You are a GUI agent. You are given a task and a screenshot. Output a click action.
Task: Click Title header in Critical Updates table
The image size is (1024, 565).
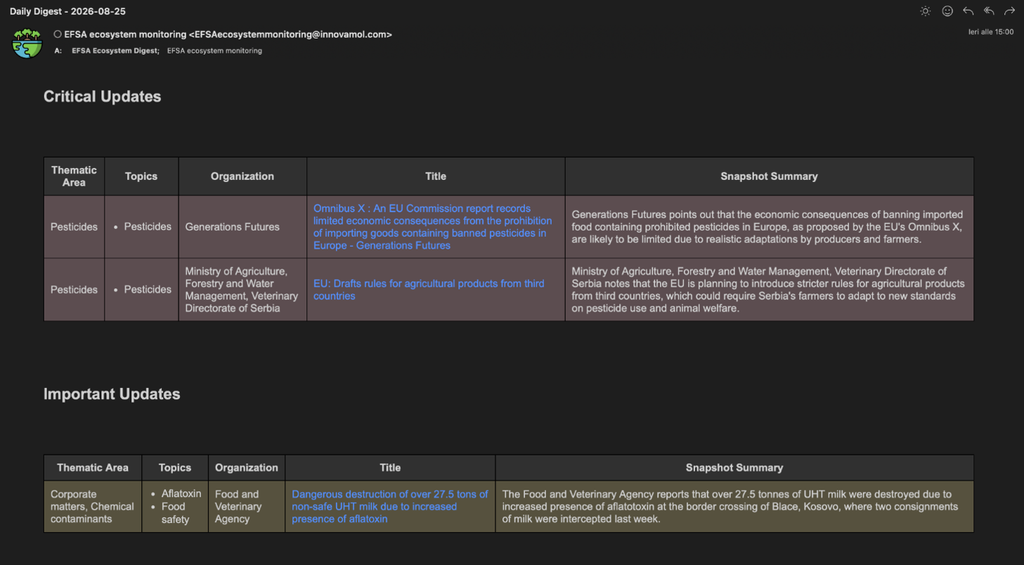tap(436, 176)
